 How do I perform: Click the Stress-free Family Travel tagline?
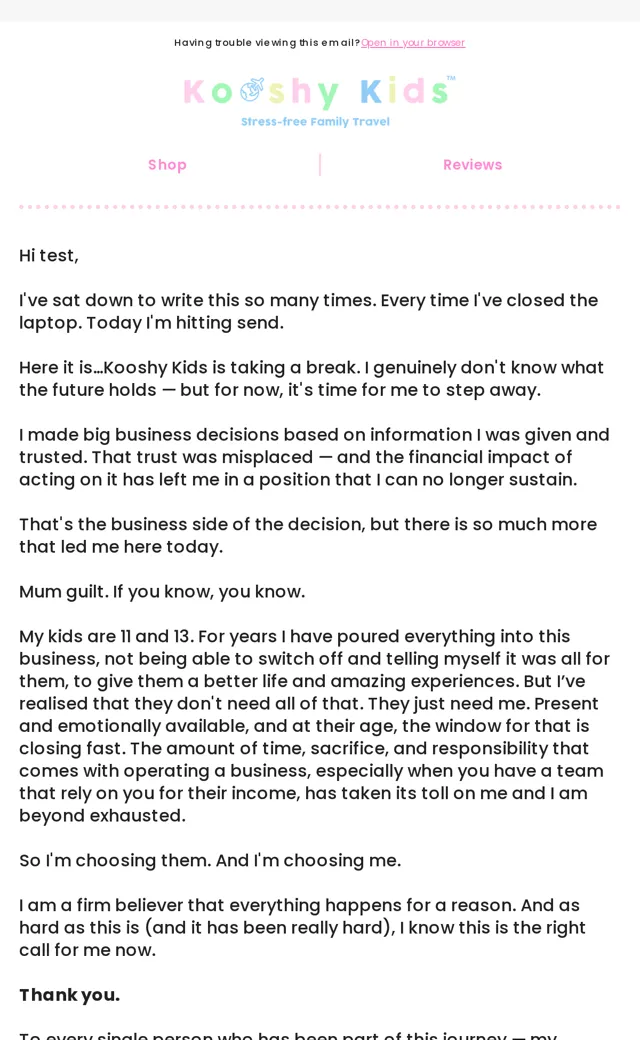315,121
